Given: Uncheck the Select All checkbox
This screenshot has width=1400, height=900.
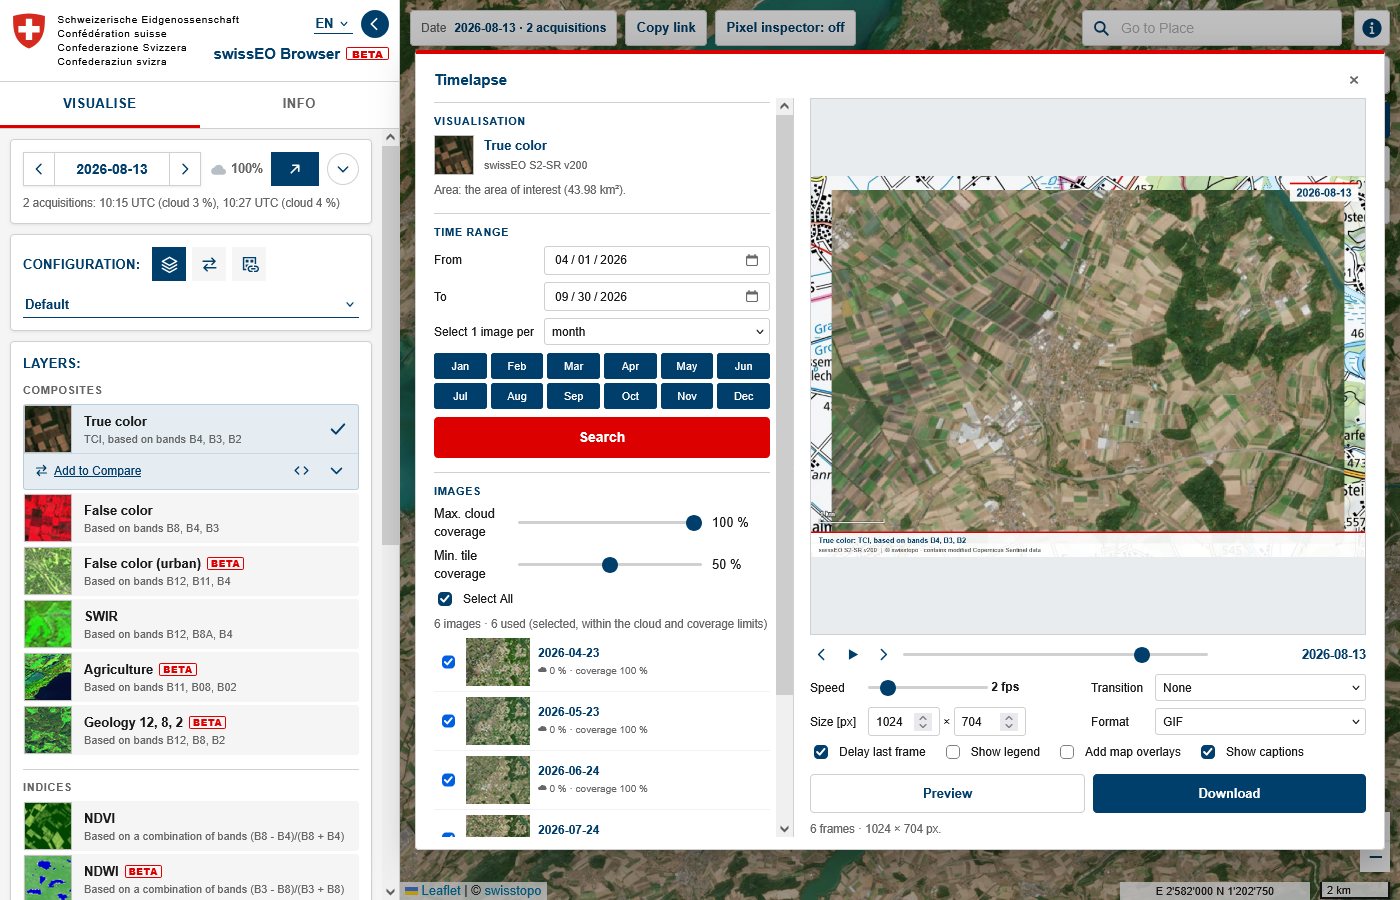Looking at the screenshot, I should click(x=445, y=599).
